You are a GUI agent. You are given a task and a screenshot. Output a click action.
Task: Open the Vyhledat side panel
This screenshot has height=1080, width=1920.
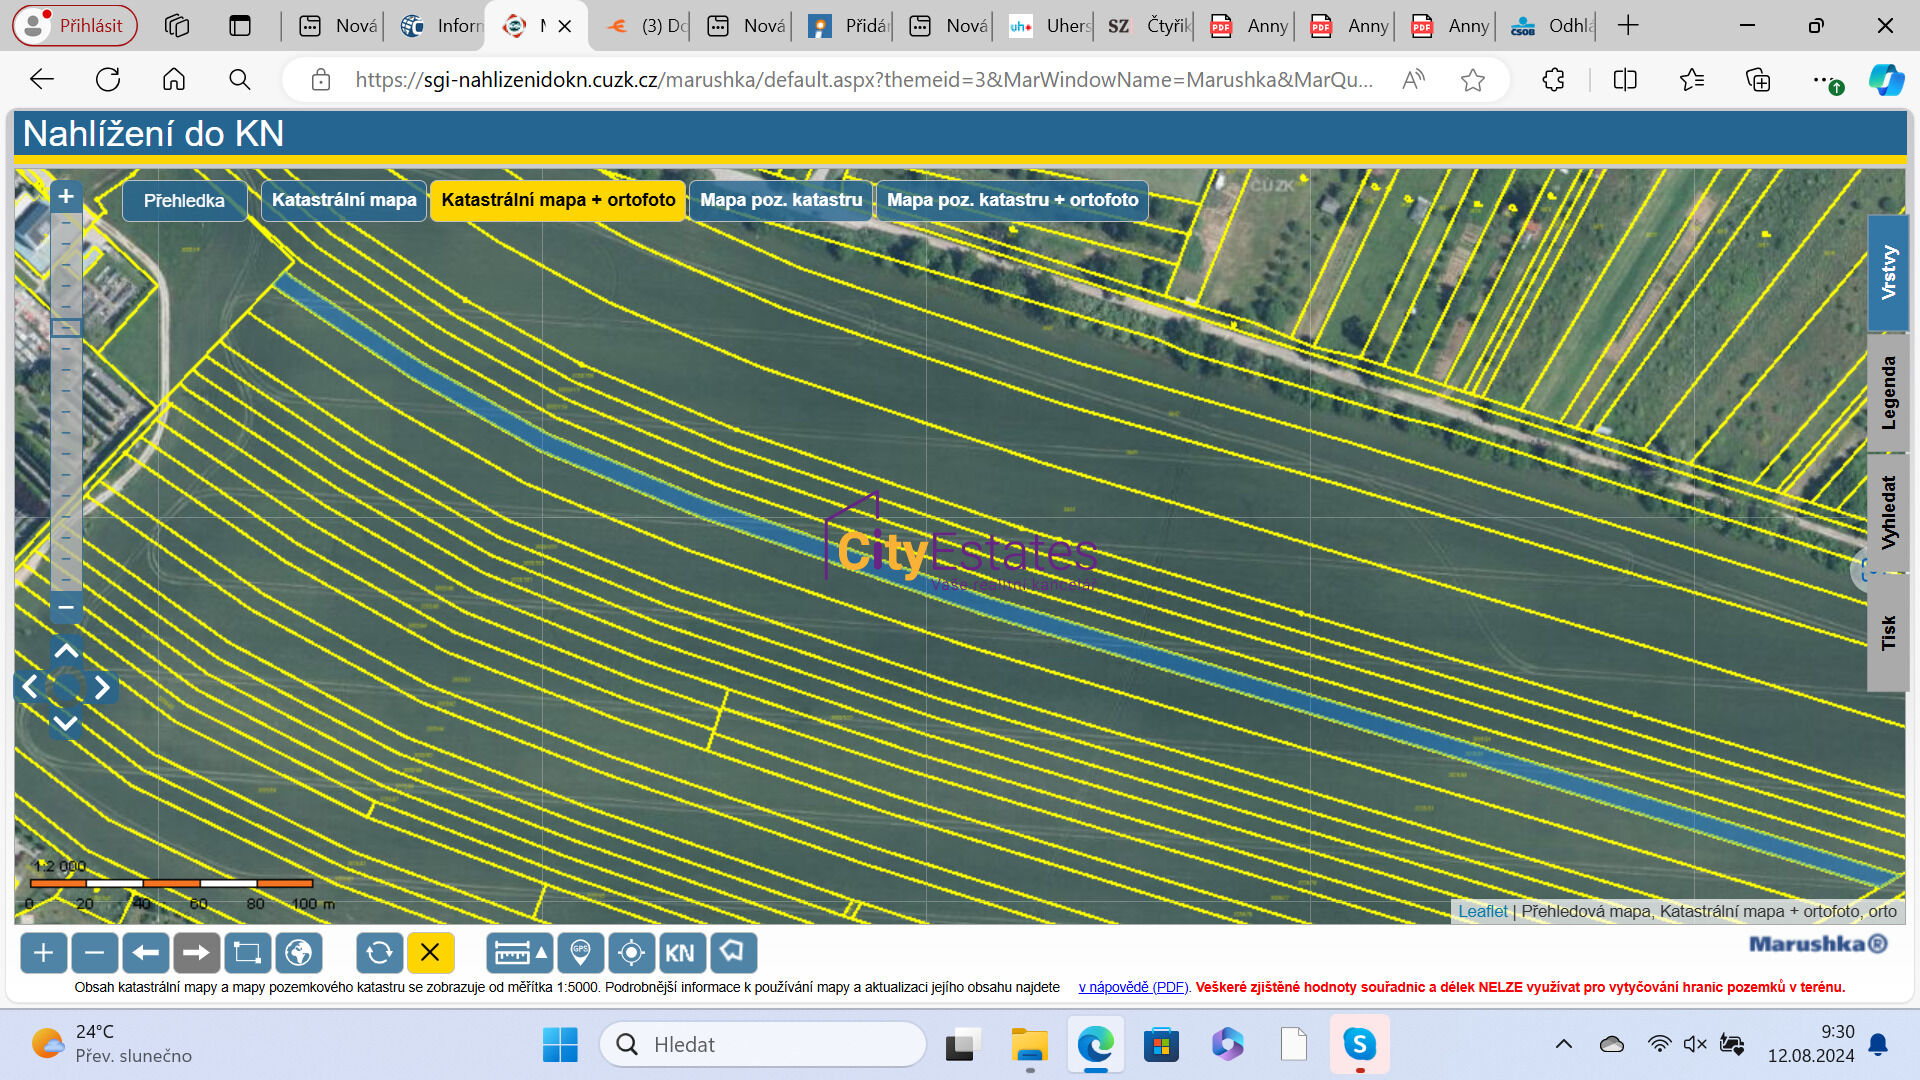1888,512
